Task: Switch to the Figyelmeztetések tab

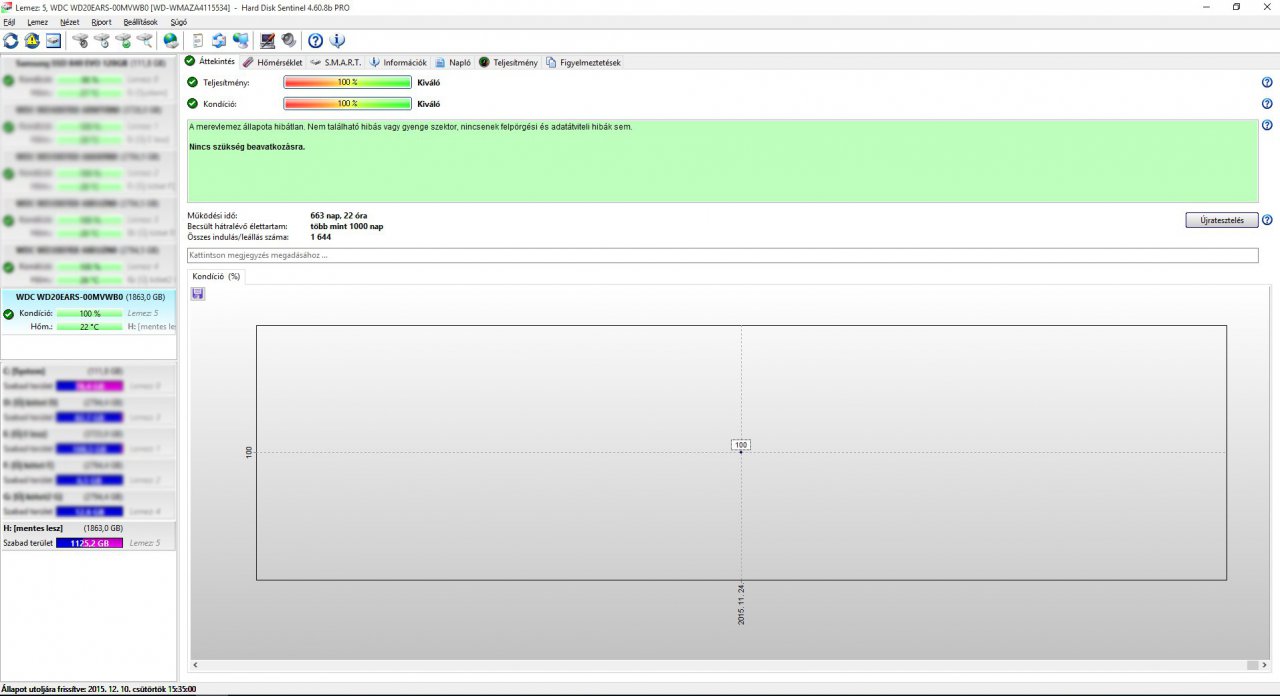Action: 583,62
